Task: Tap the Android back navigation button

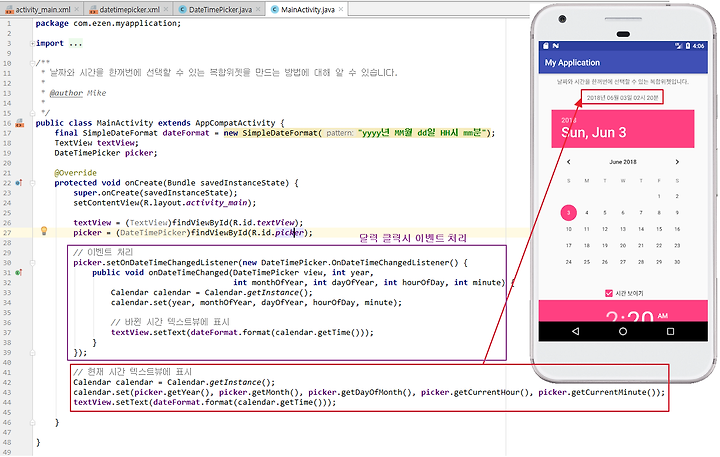Action: tap(575, 331)
